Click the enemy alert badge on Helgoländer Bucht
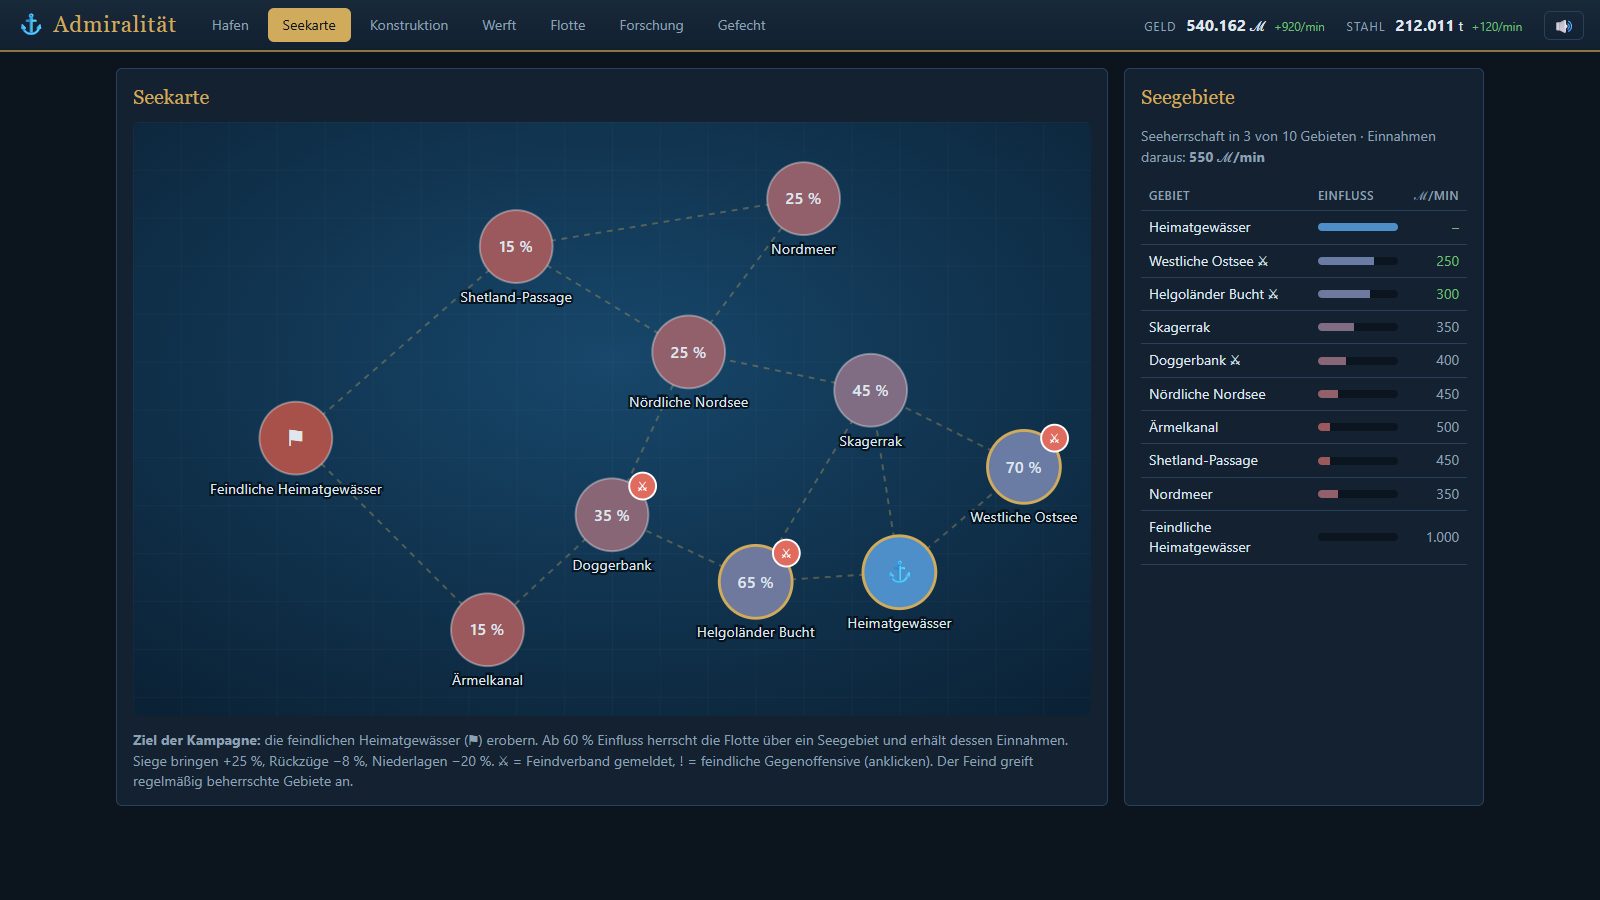The width and height of the screenshot is (1600, 900). tap(786, 553)
